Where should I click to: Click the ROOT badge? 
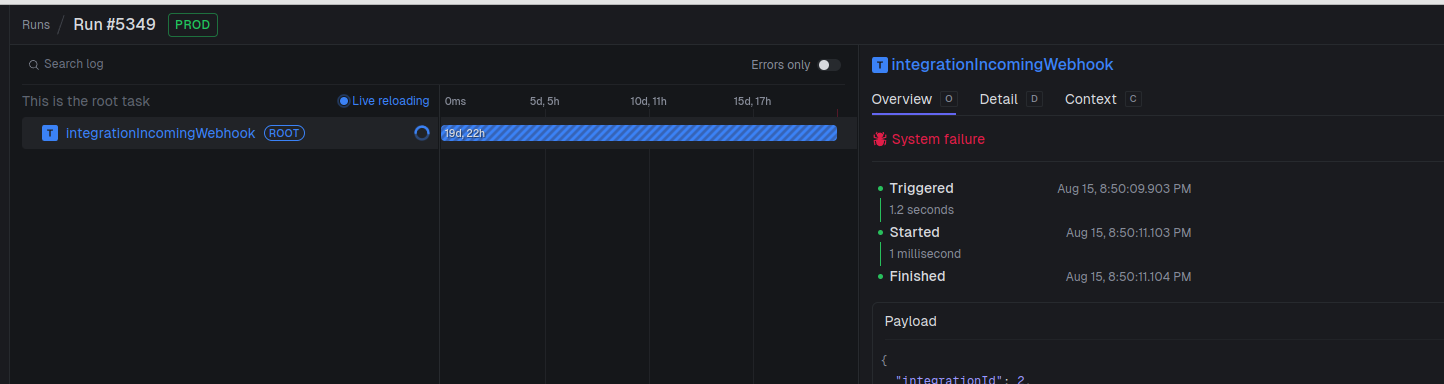click(x=285, y=133)
